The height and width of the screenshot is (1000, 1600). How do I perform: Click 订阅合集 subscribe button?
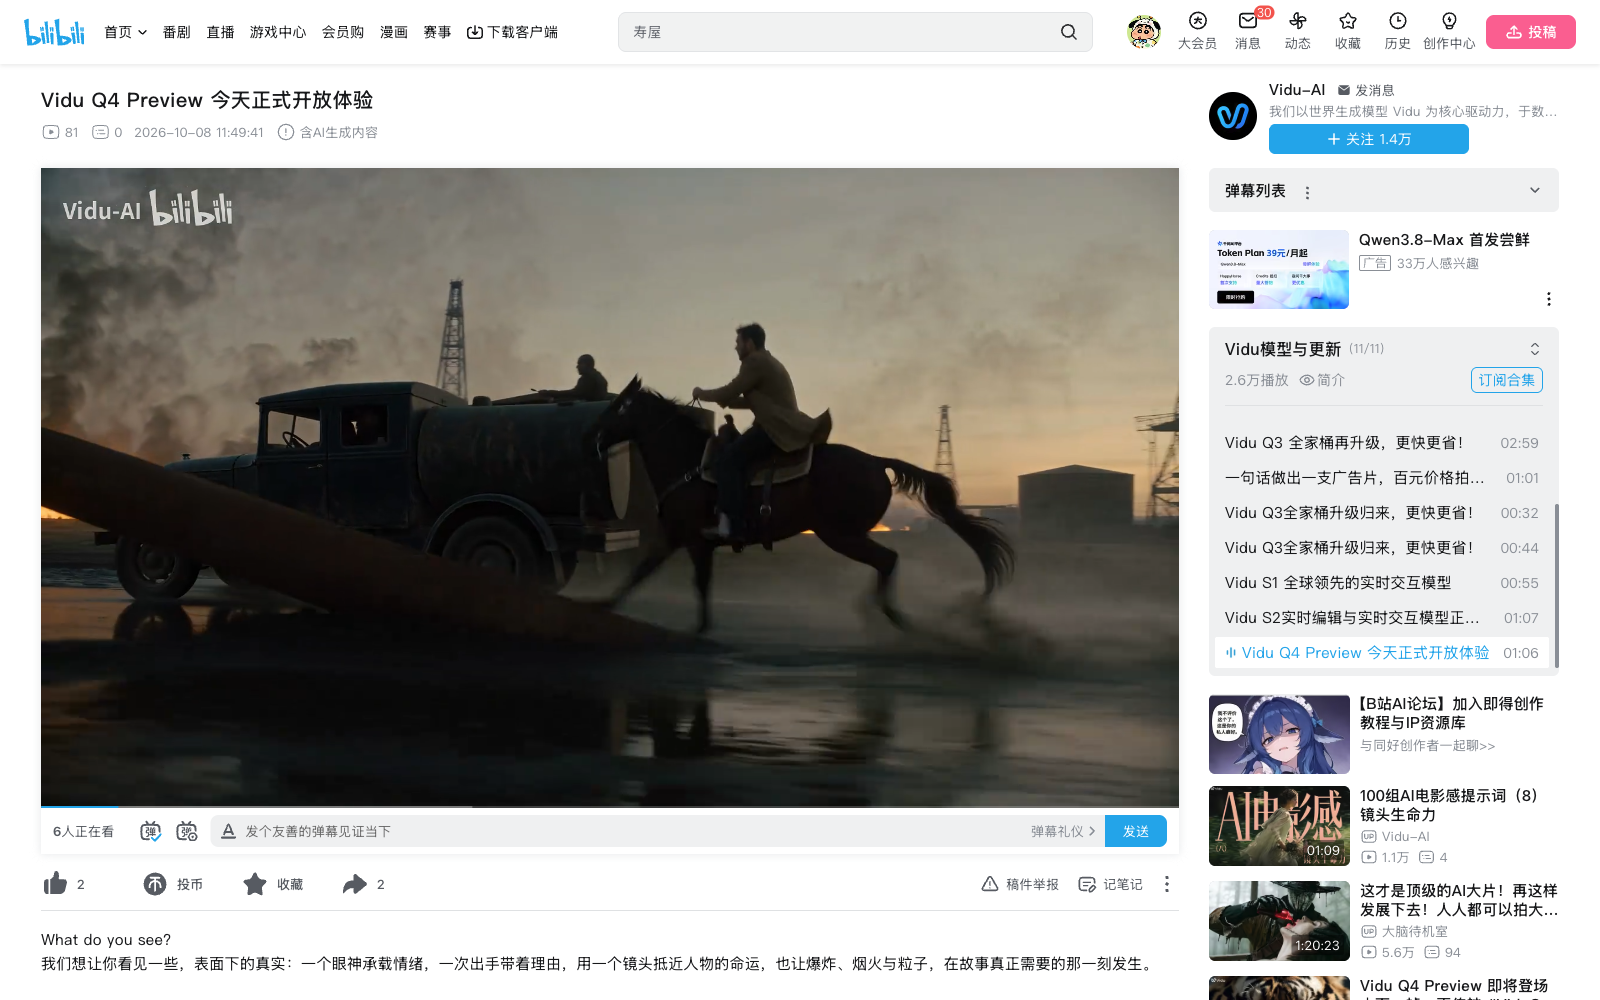1507,380
